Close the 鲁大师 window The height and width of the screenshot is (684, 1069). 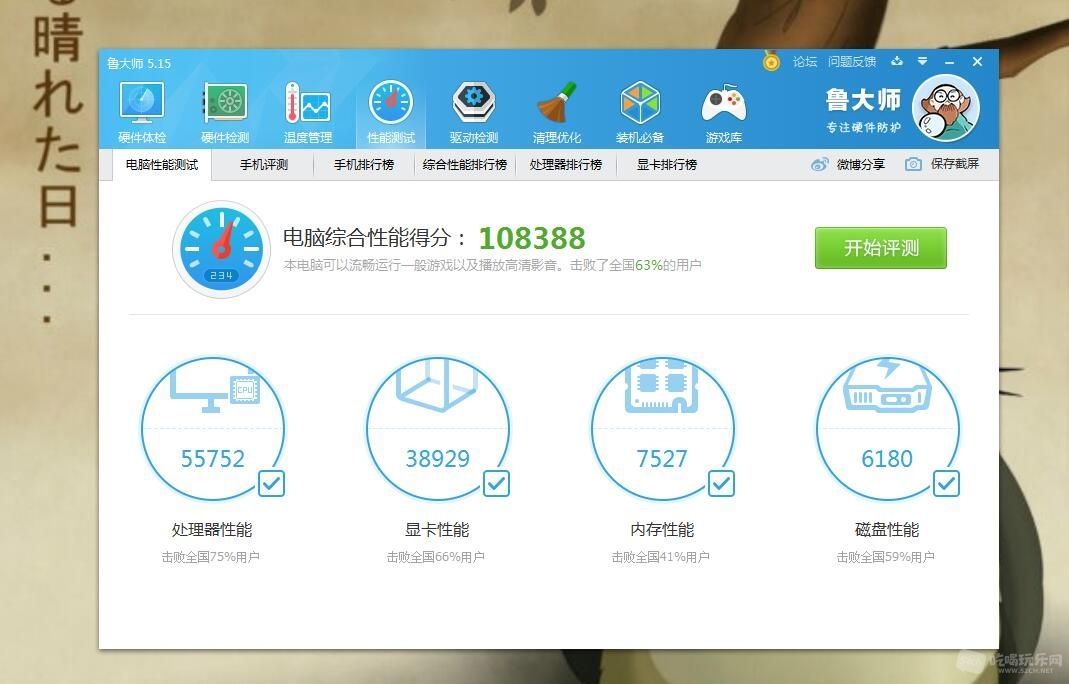click(977, 61)
